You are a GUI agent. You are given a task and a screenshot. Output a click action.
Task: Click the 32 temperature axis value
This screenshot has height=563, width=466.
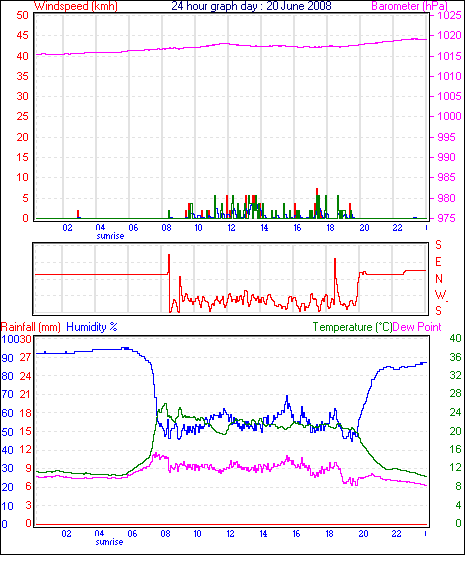click(x=455, y=376)
